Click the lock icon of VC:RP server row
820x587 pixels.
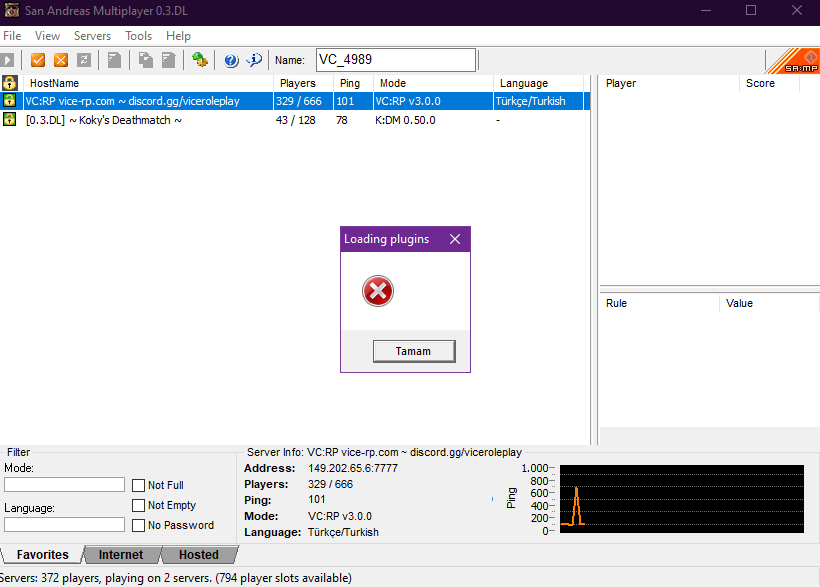point(9,100)
